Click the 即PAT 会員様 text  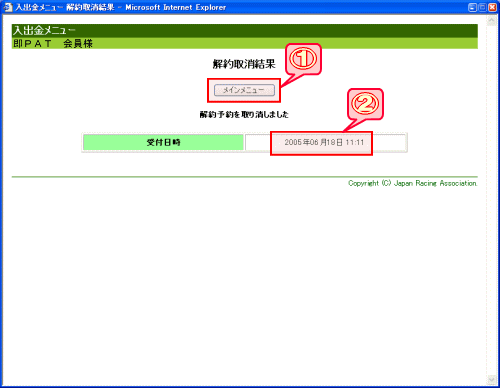pos(53,43)
